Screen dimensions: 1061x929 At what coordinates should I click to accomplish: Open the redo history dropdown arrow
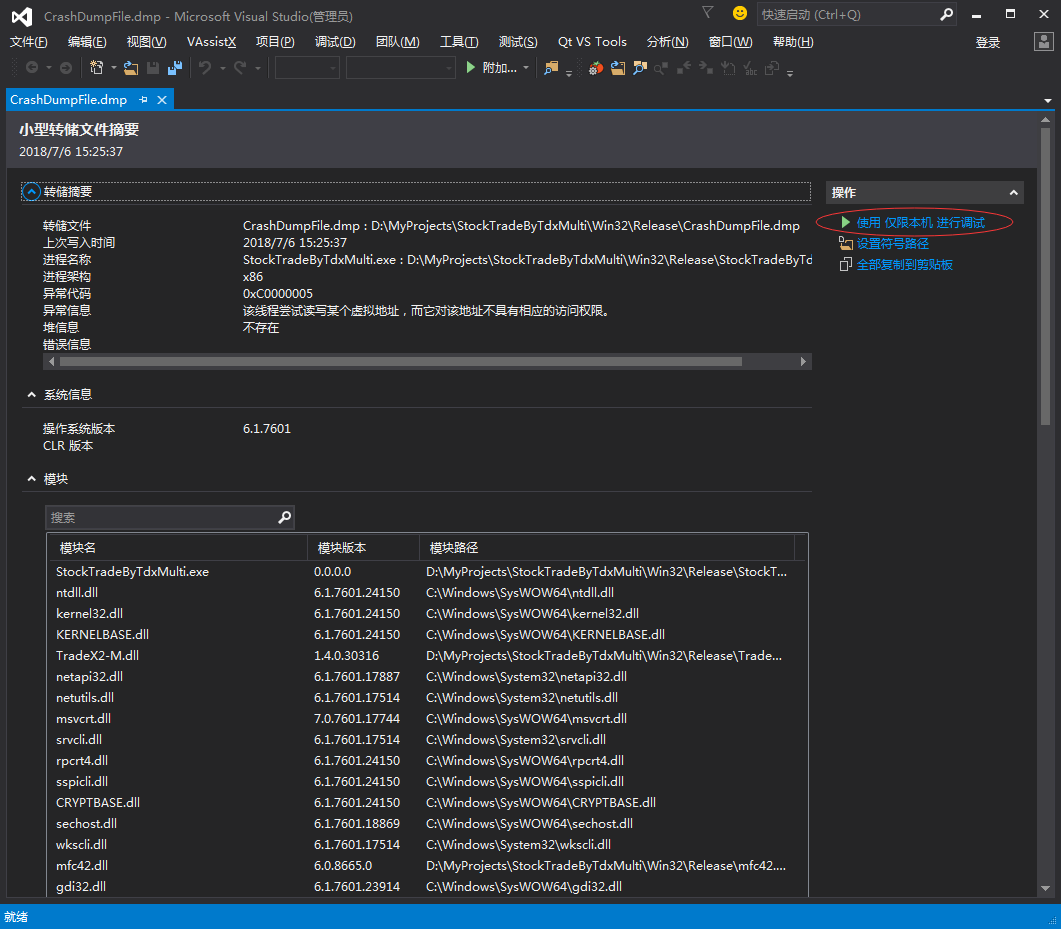(258, 68)
